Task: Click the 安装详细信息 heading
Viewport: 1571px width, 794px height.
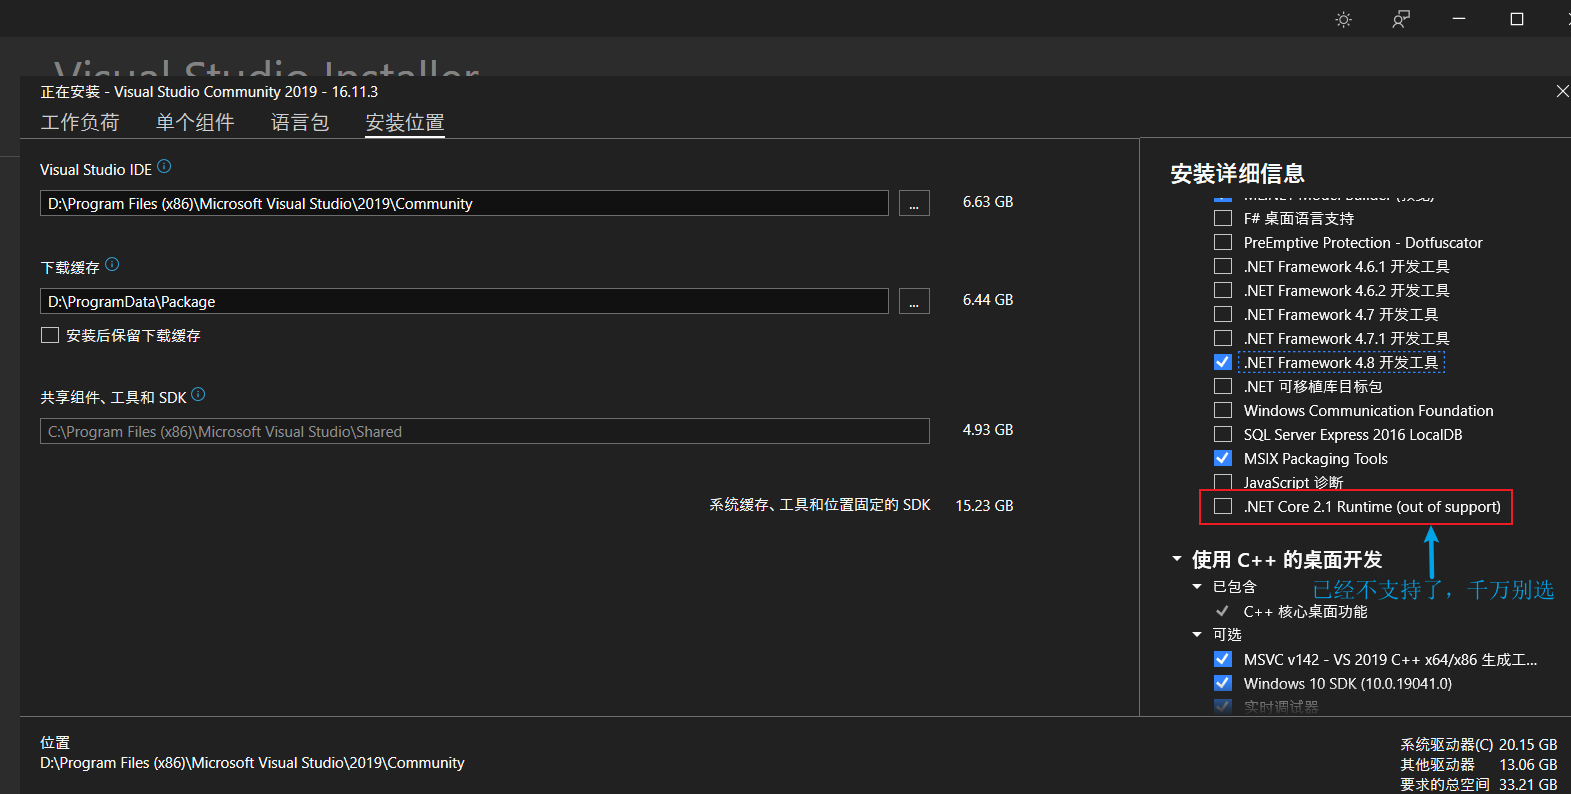Action: (1238, 174)
